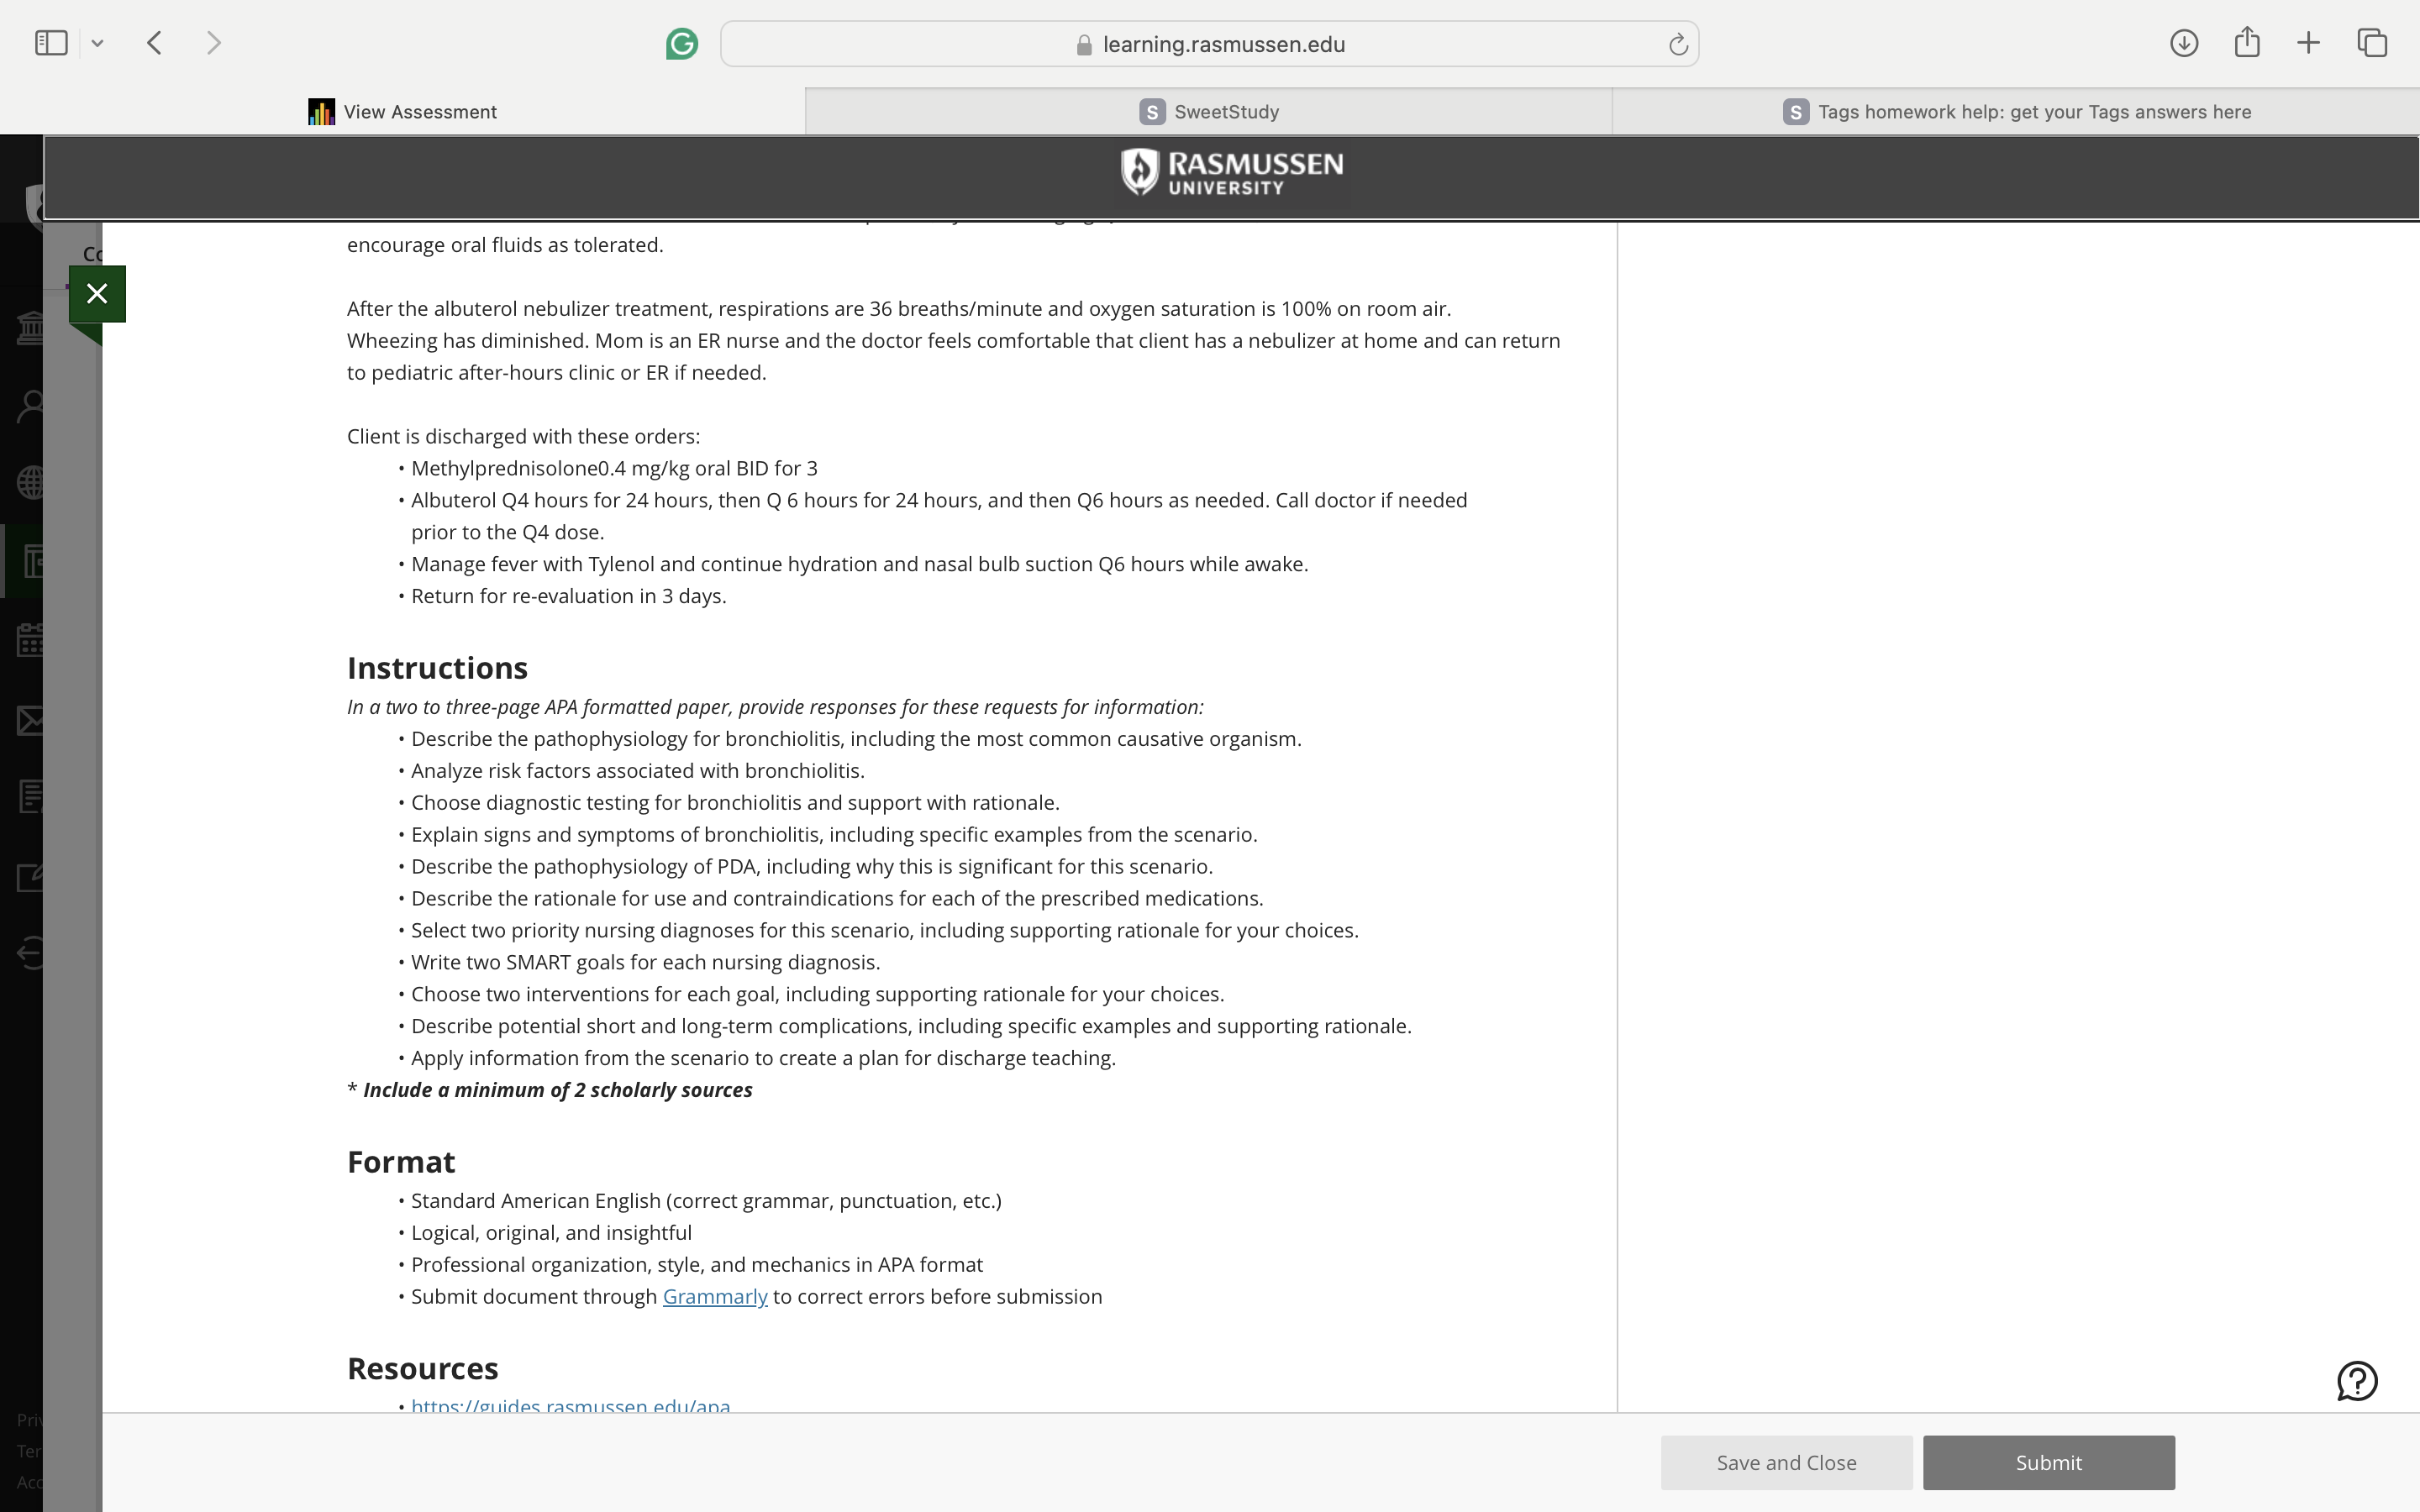This screenshot has height=1512, width=2420.
Task: Click the Save and Close button
Action: (1786, 1463)
